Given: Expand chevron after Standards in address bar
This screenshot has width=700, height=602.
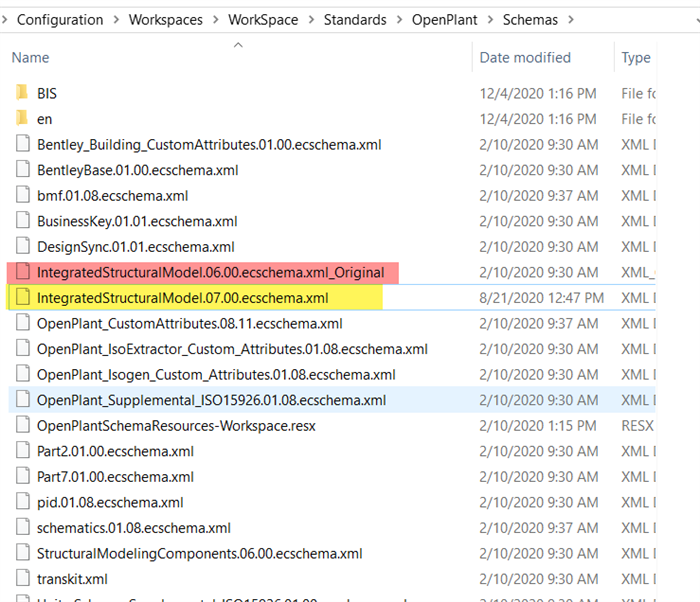Looking at the screenshot, I should pyautogui.click(x=399, y=20).
